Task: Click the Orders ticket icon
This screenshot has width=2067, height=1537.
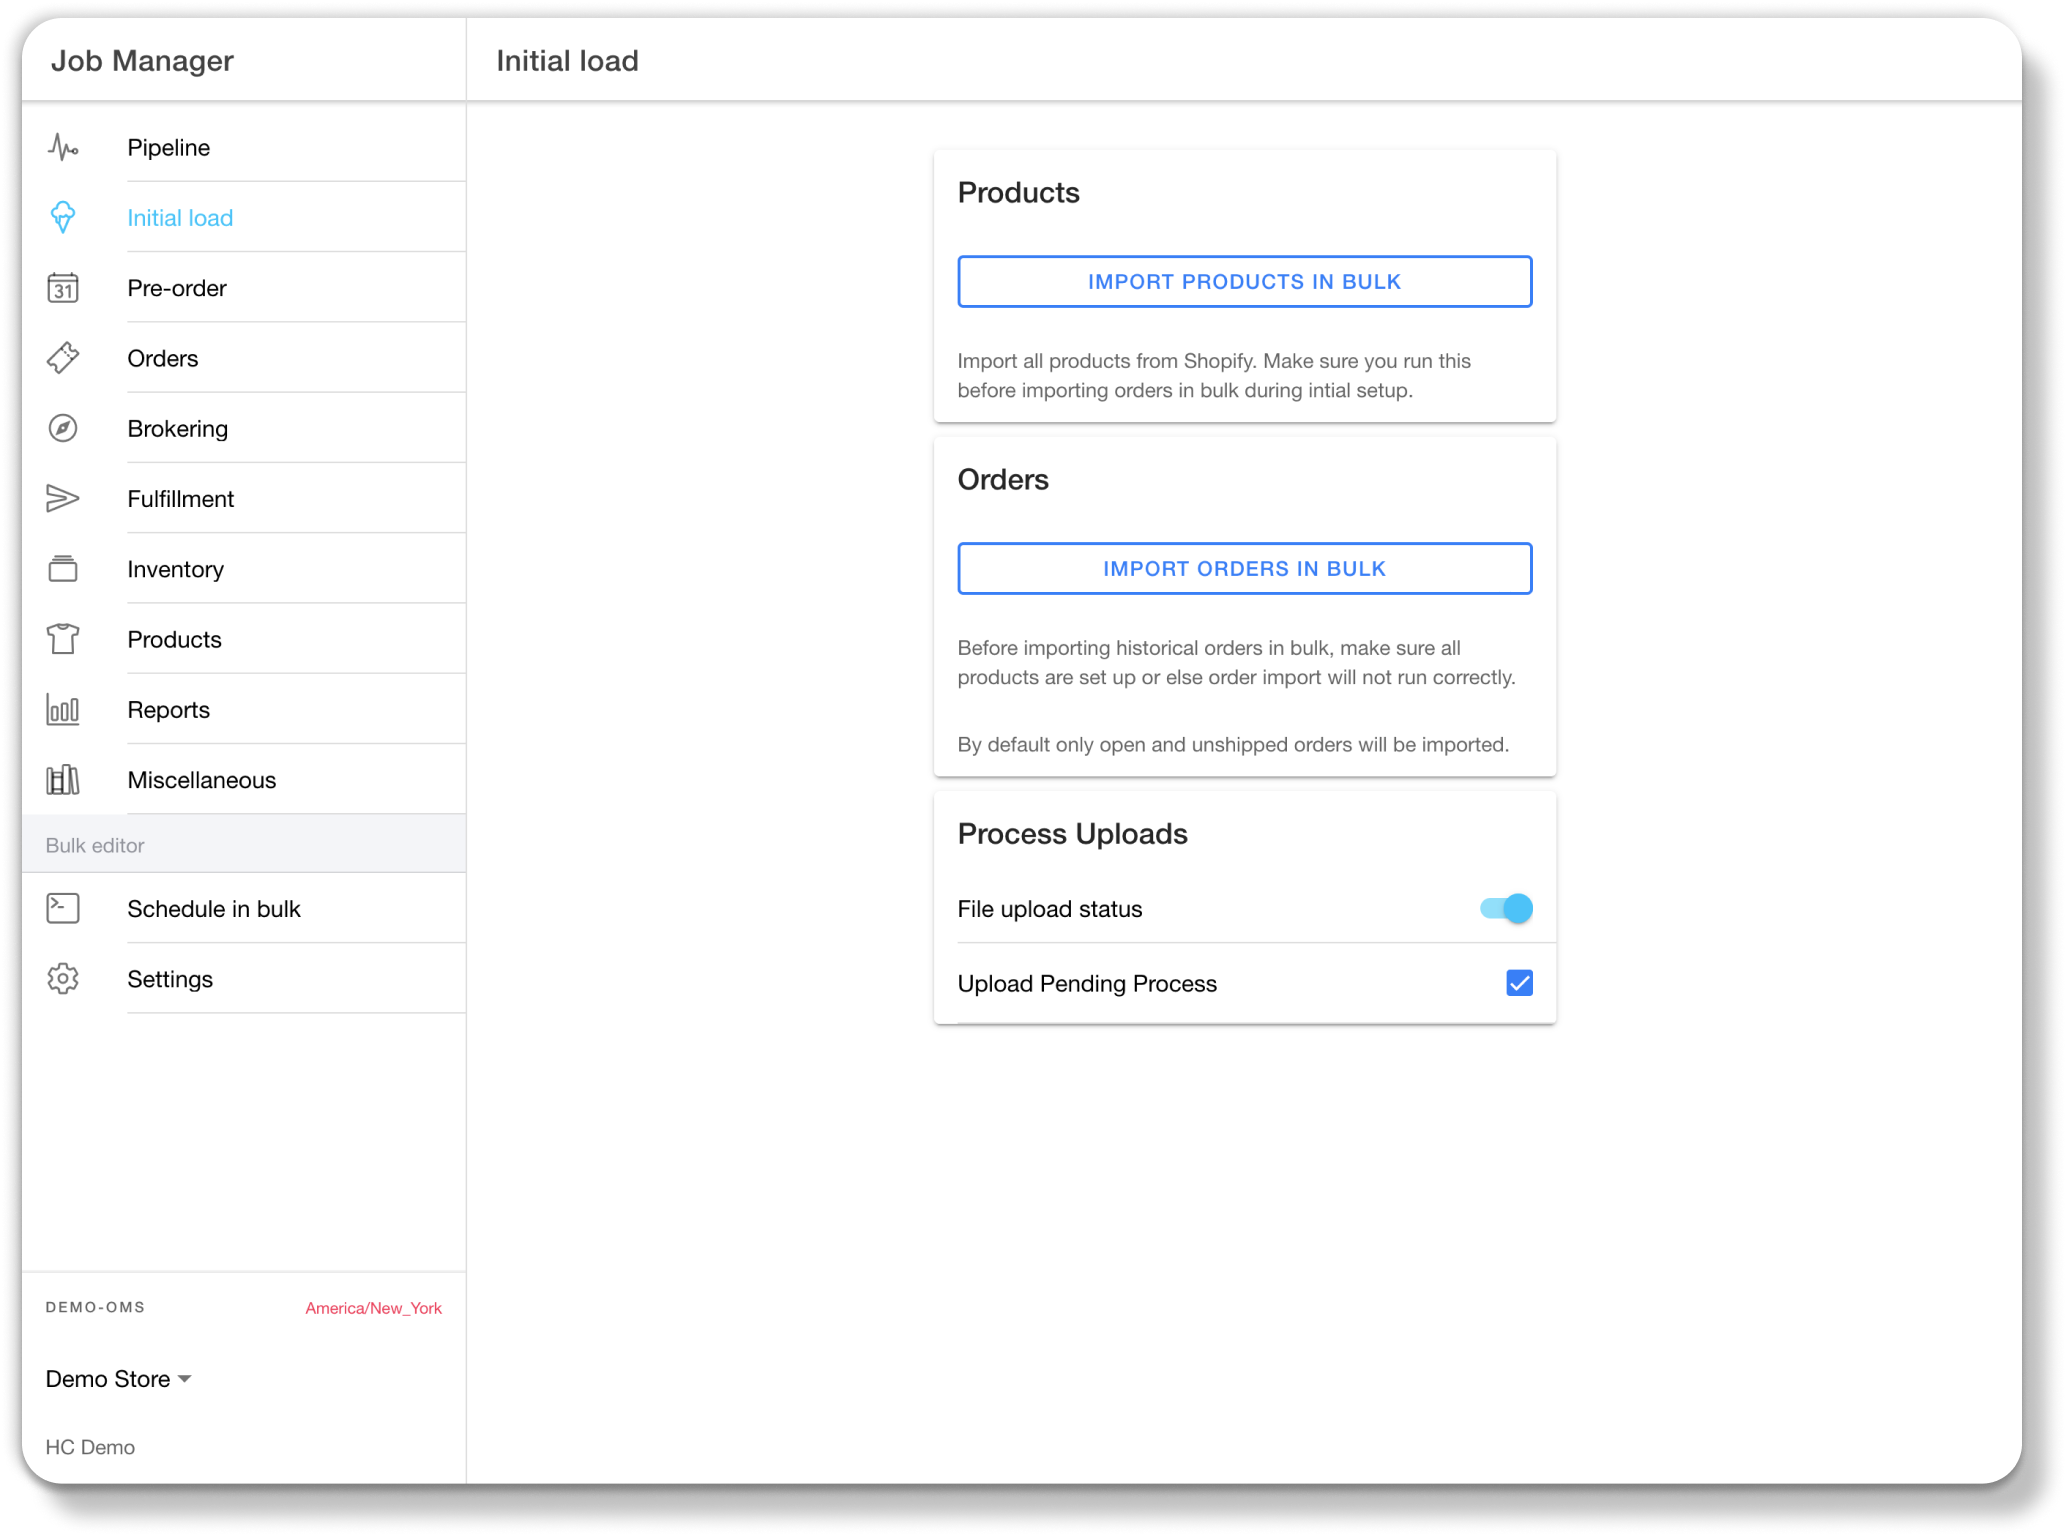Action: 63,358
